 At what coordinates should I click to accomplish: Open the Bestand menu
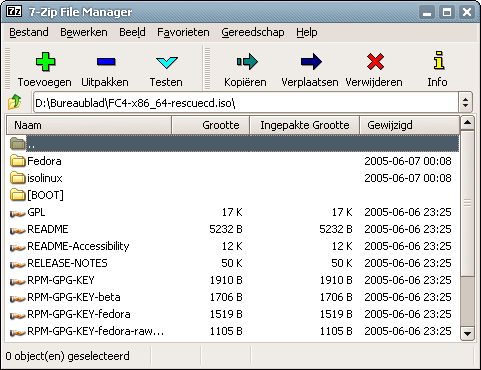tap(29, 32)
